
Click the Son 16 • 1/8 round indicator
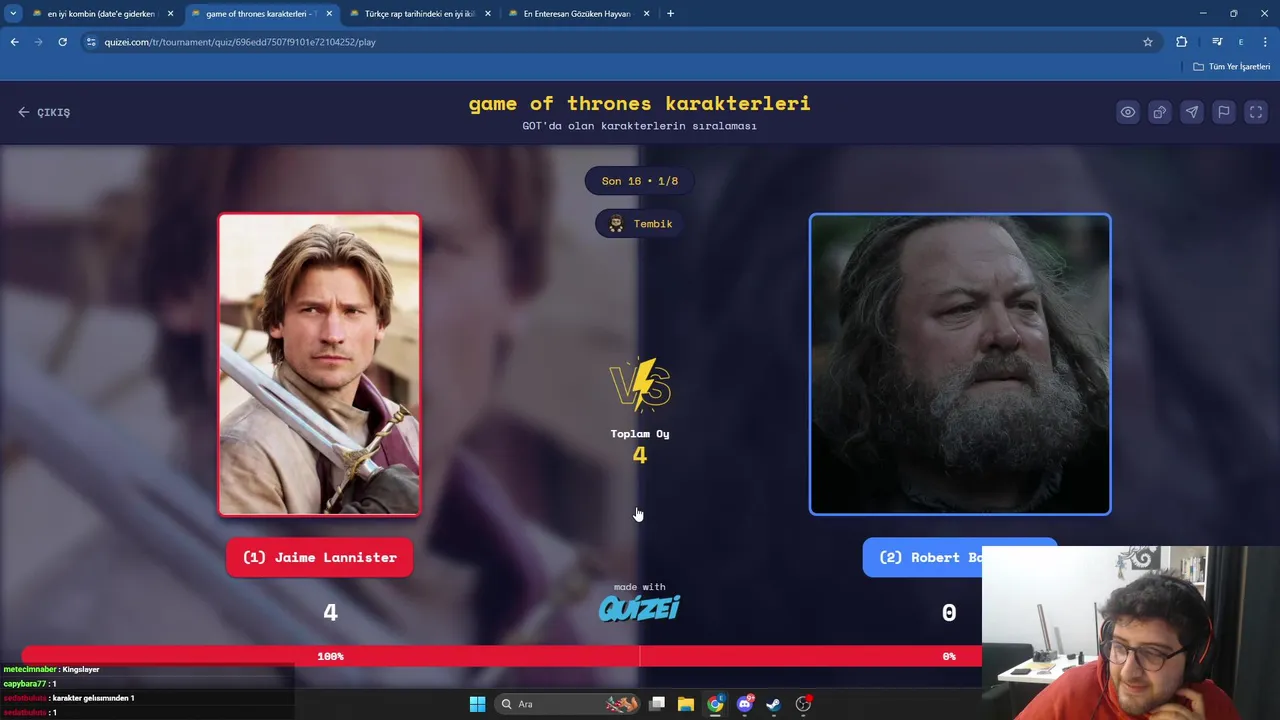tap(640, 181)
